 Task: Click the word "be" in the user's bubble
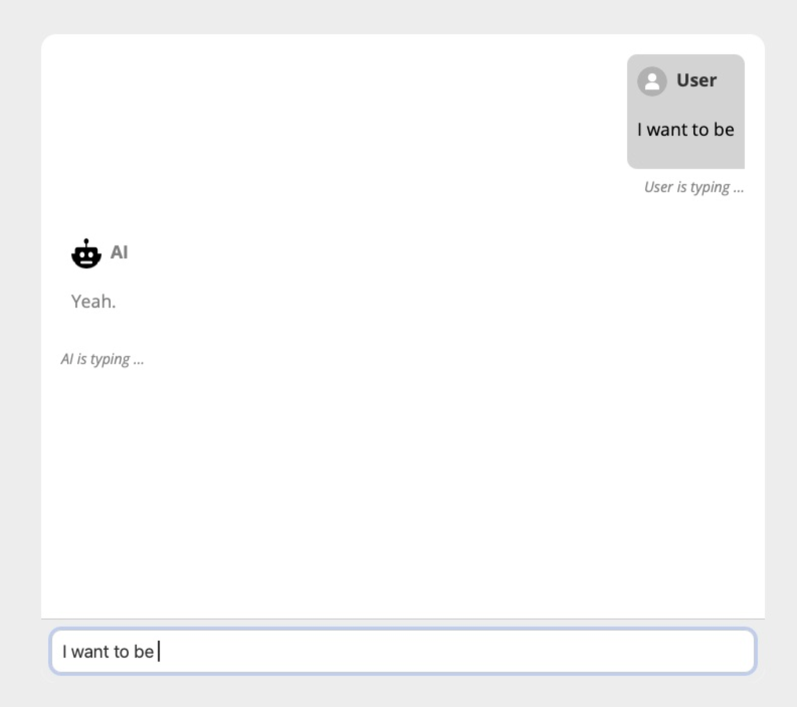coord(724,130)
